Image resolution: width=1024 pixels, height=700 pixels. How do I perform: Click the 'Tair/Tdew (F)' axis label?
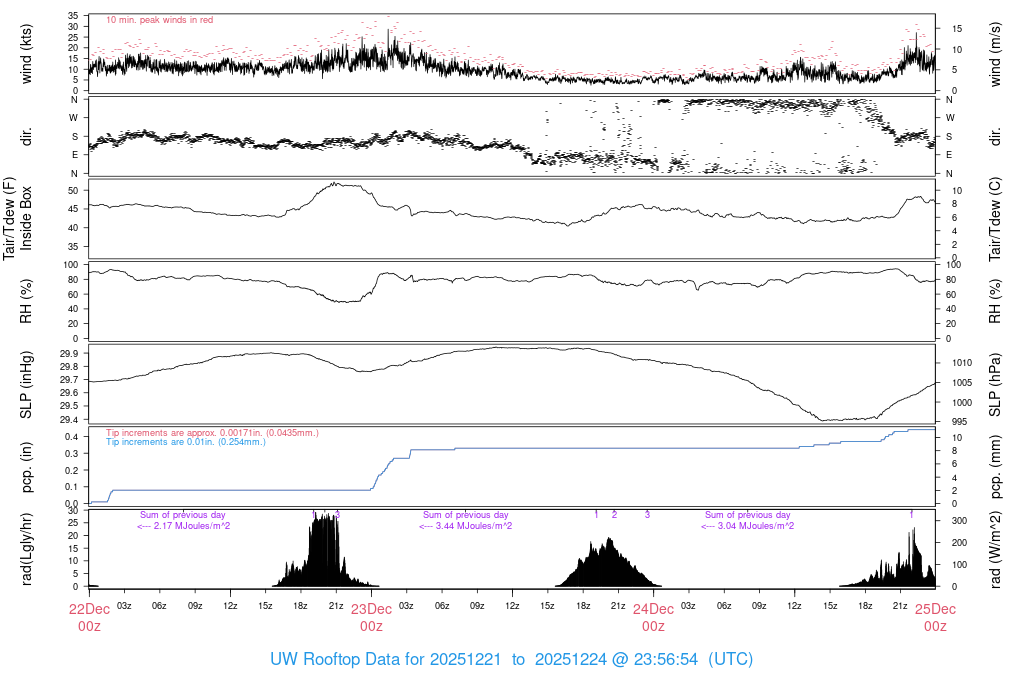(x=9, y=219)
